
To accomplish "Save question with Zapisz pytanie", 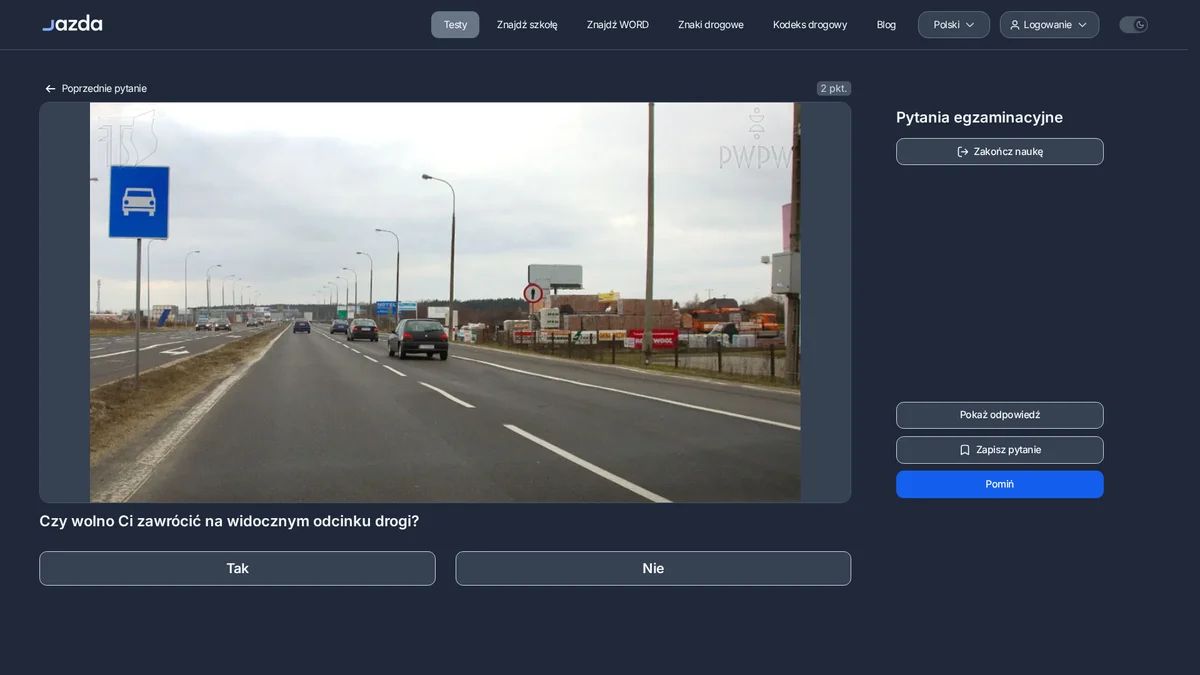I will (1000, 450).
